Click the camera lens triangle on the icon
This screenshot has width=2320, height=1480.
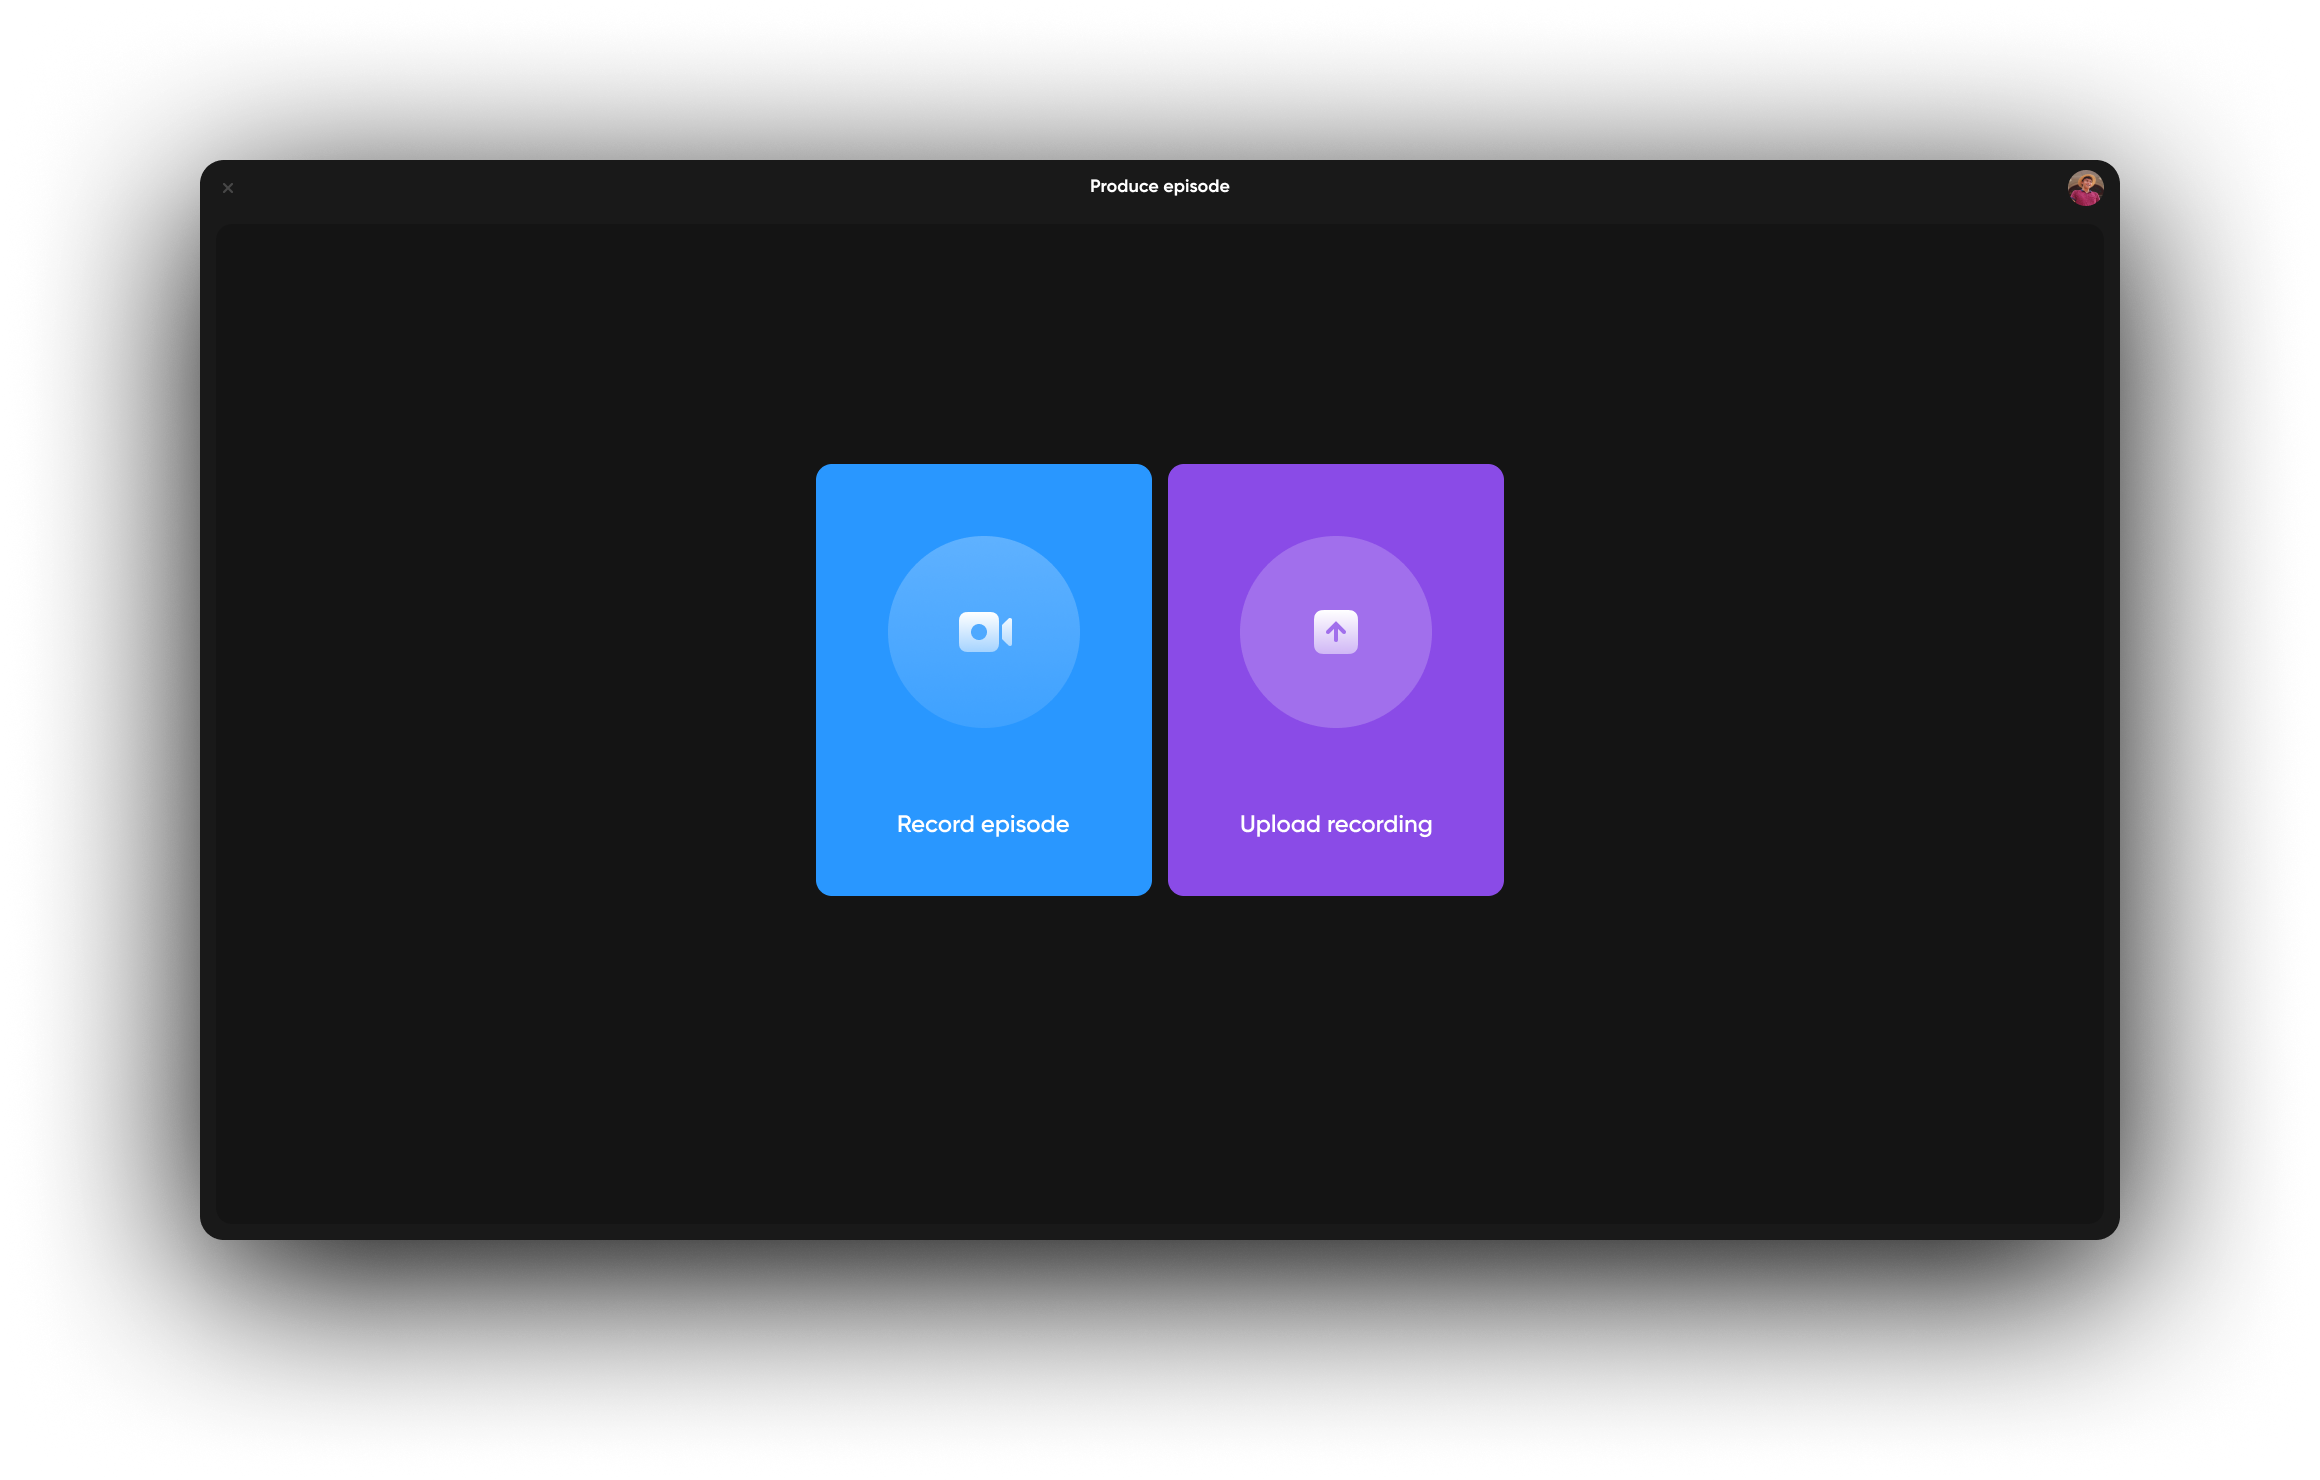[x=1007, y=632]
